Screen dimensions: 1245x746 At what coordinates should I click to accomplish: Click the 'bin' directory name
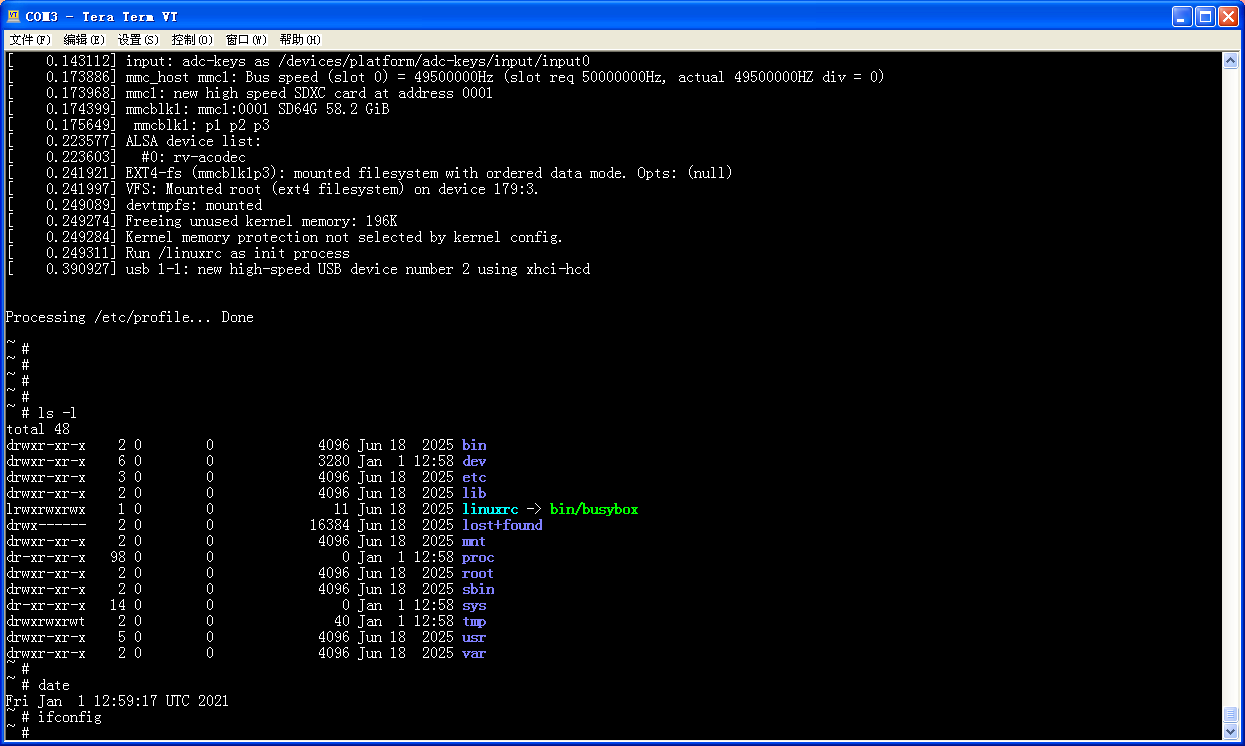pyautogui.click(x=474, y=445)
